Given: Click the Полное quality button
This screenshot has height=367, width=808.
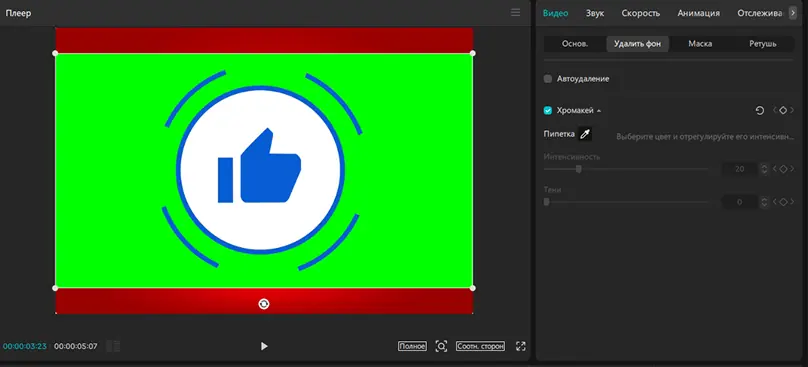Looking at the screenshot, I should coord(412,346).
